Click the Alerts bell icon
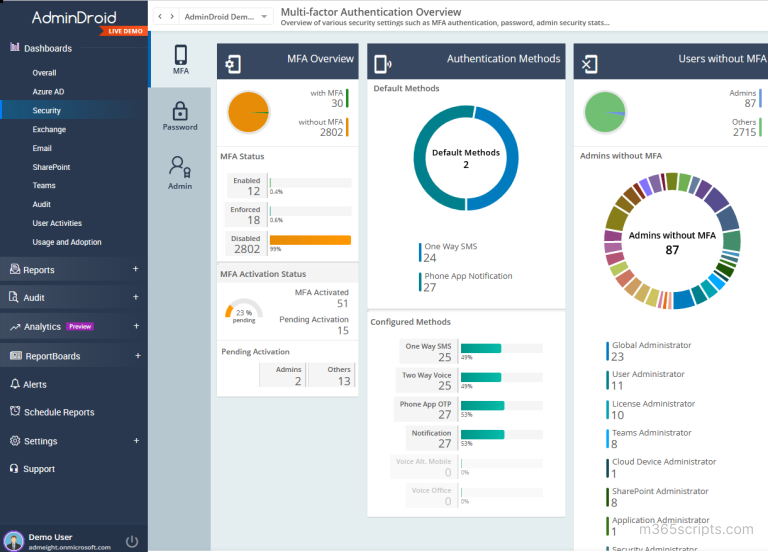768x552 pixels. click(15, 384)
